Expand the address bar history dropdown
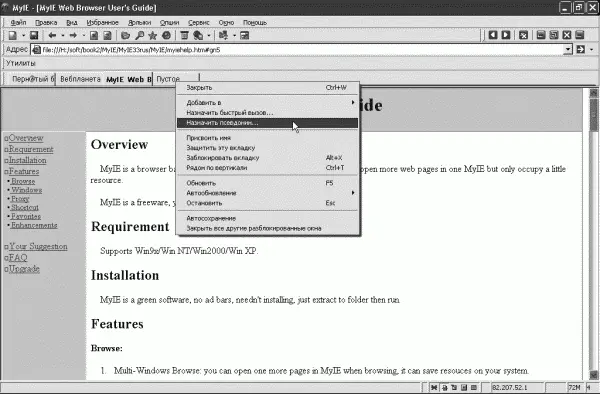600x394 pixels. [x=568, y=49]
